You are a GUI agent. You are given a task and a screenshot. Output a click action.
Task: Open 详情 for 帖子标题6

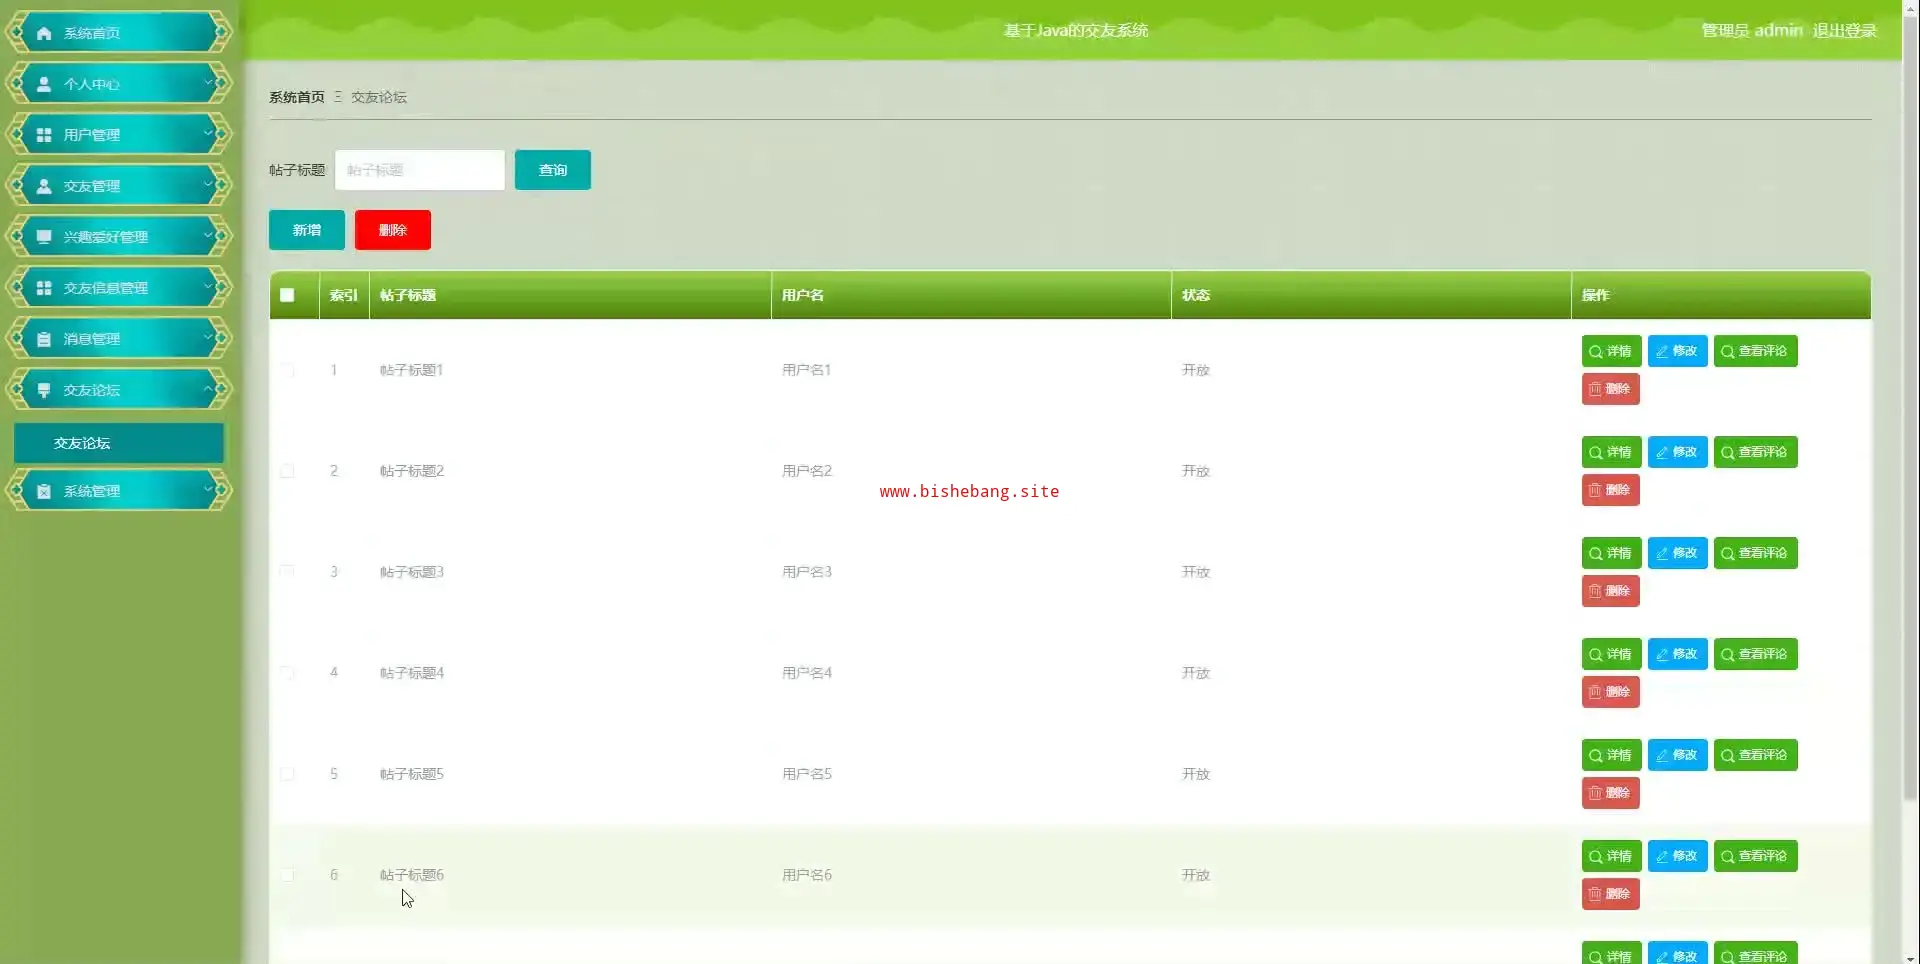pos(1612,856)
